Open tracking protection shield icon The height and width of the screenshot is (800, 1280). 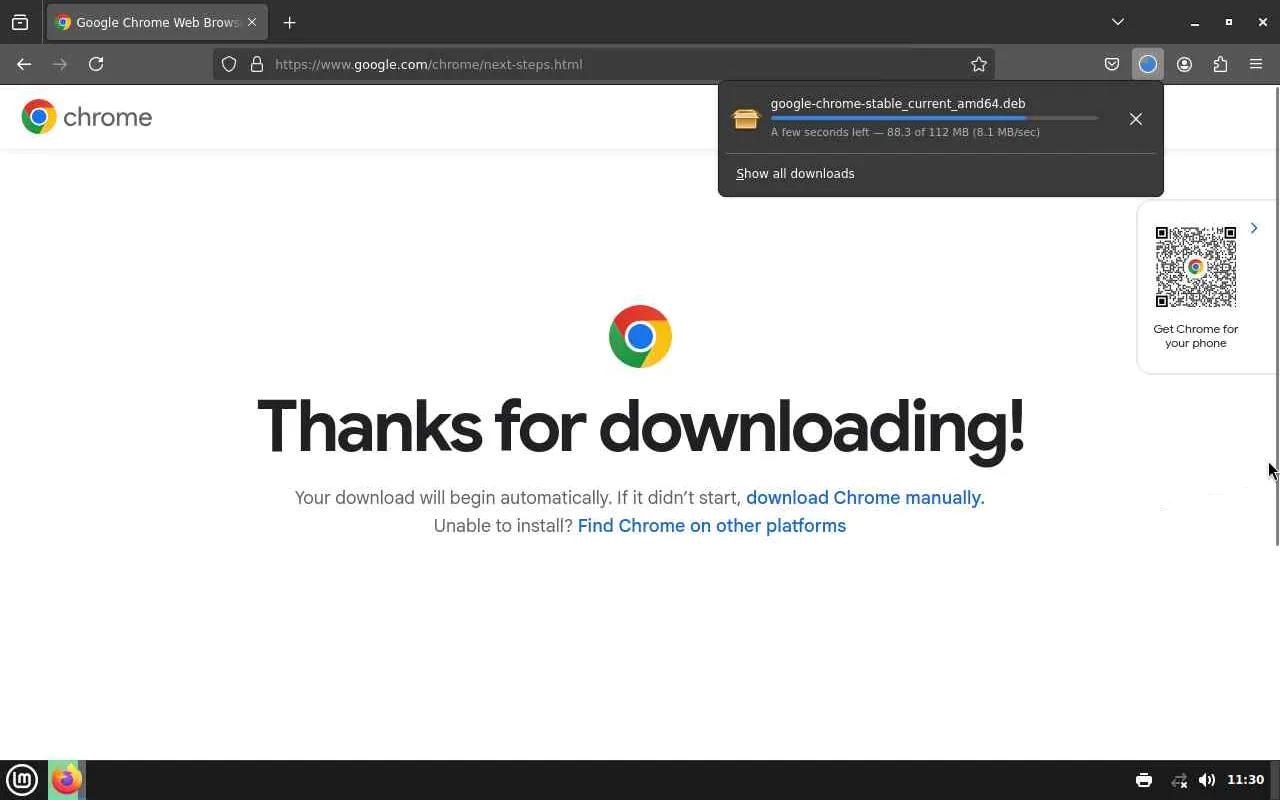(229, 64)
